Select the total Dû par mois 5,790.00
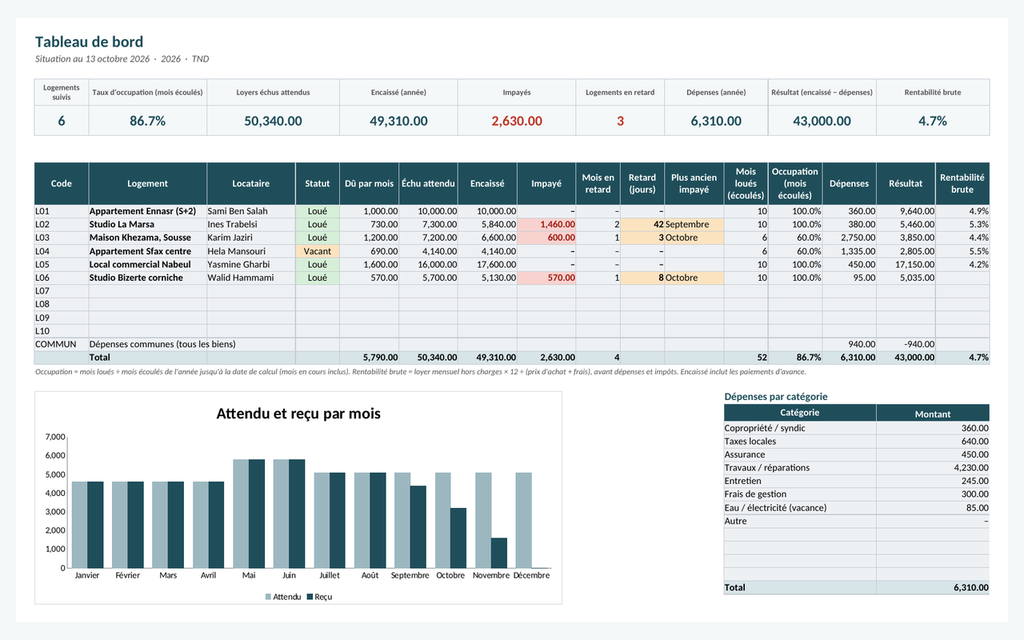 (x=369, y=357)
